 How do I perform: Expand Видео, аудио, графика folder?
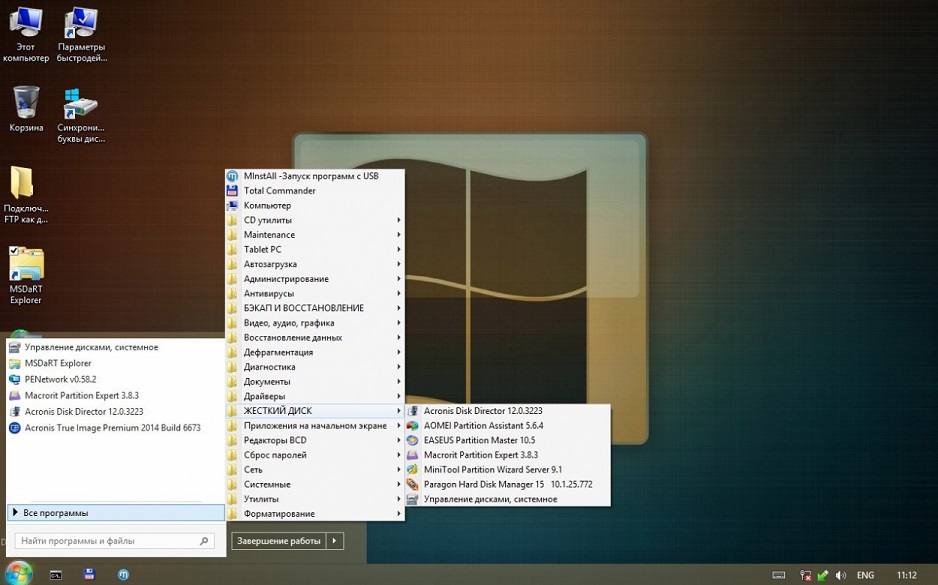[315, 322]
